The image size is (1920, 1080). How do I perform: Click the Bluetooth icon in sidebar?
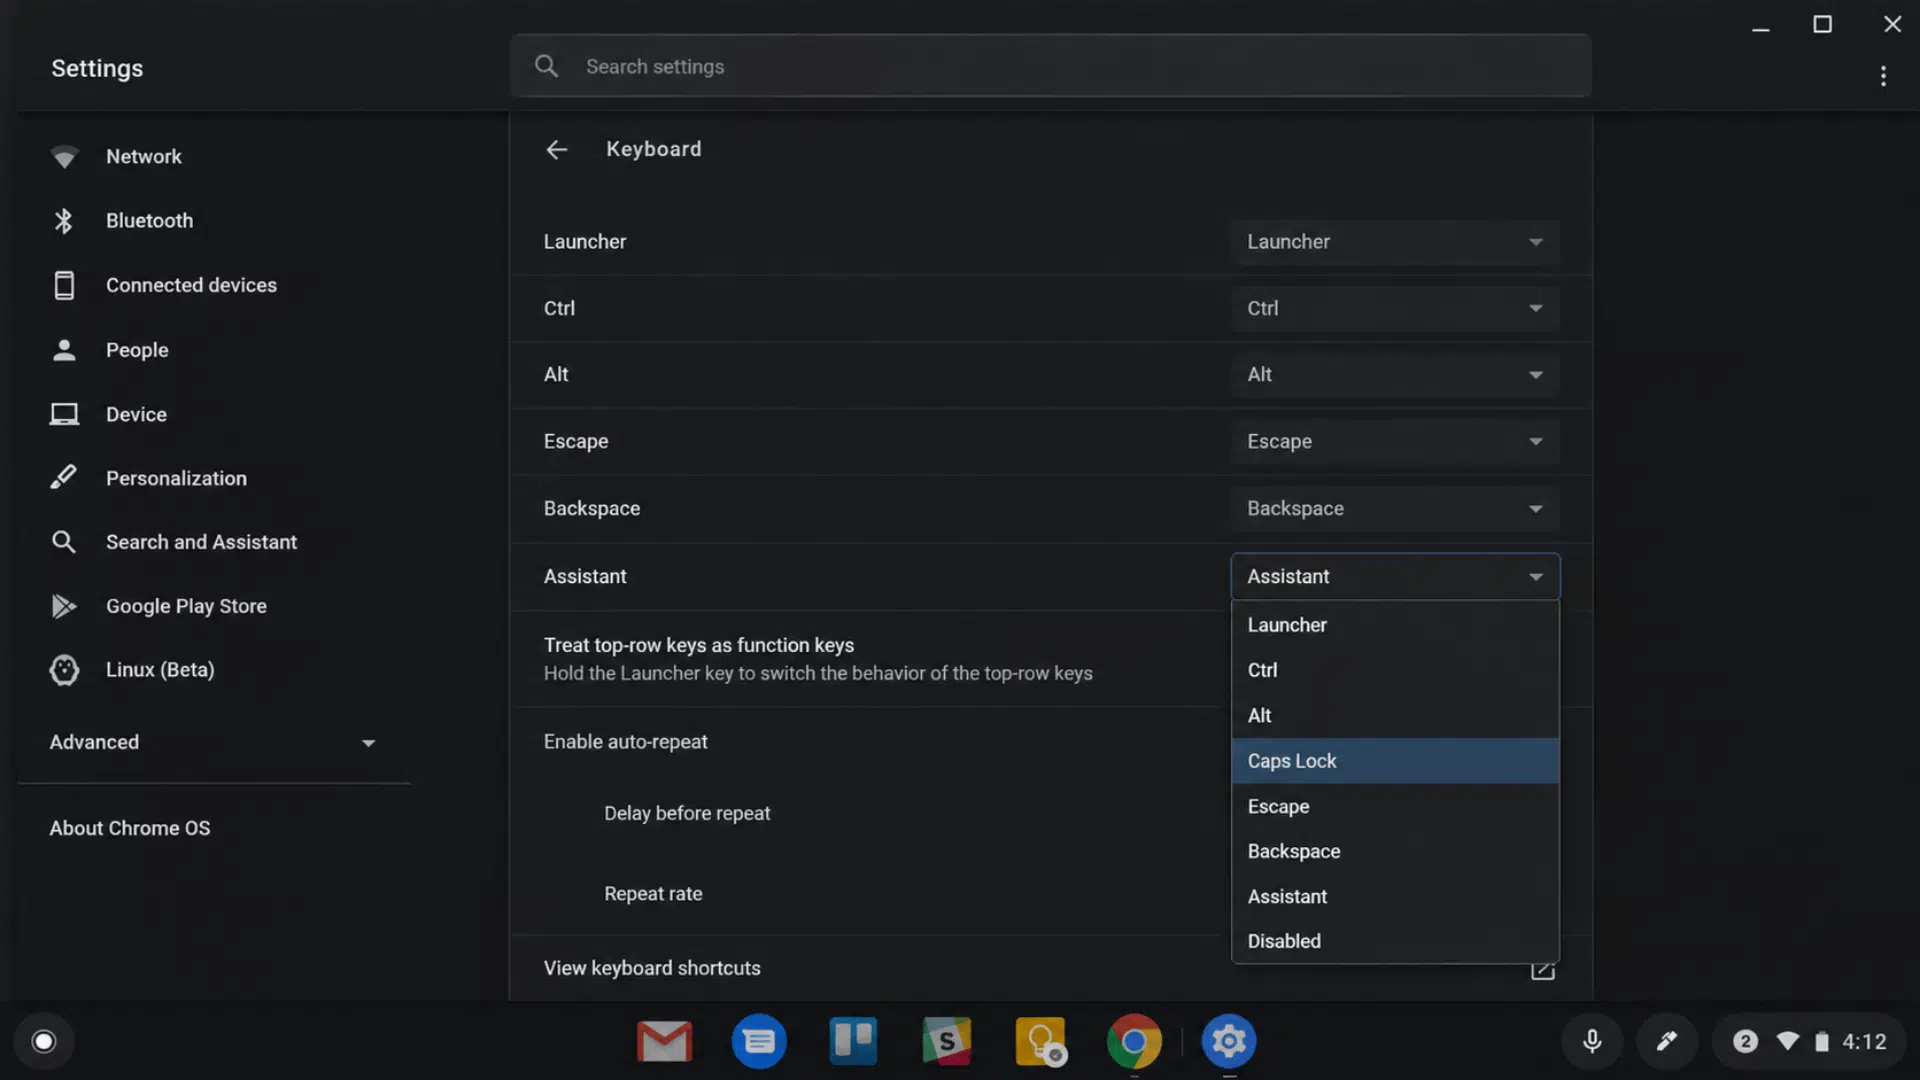tap(64, 221)
